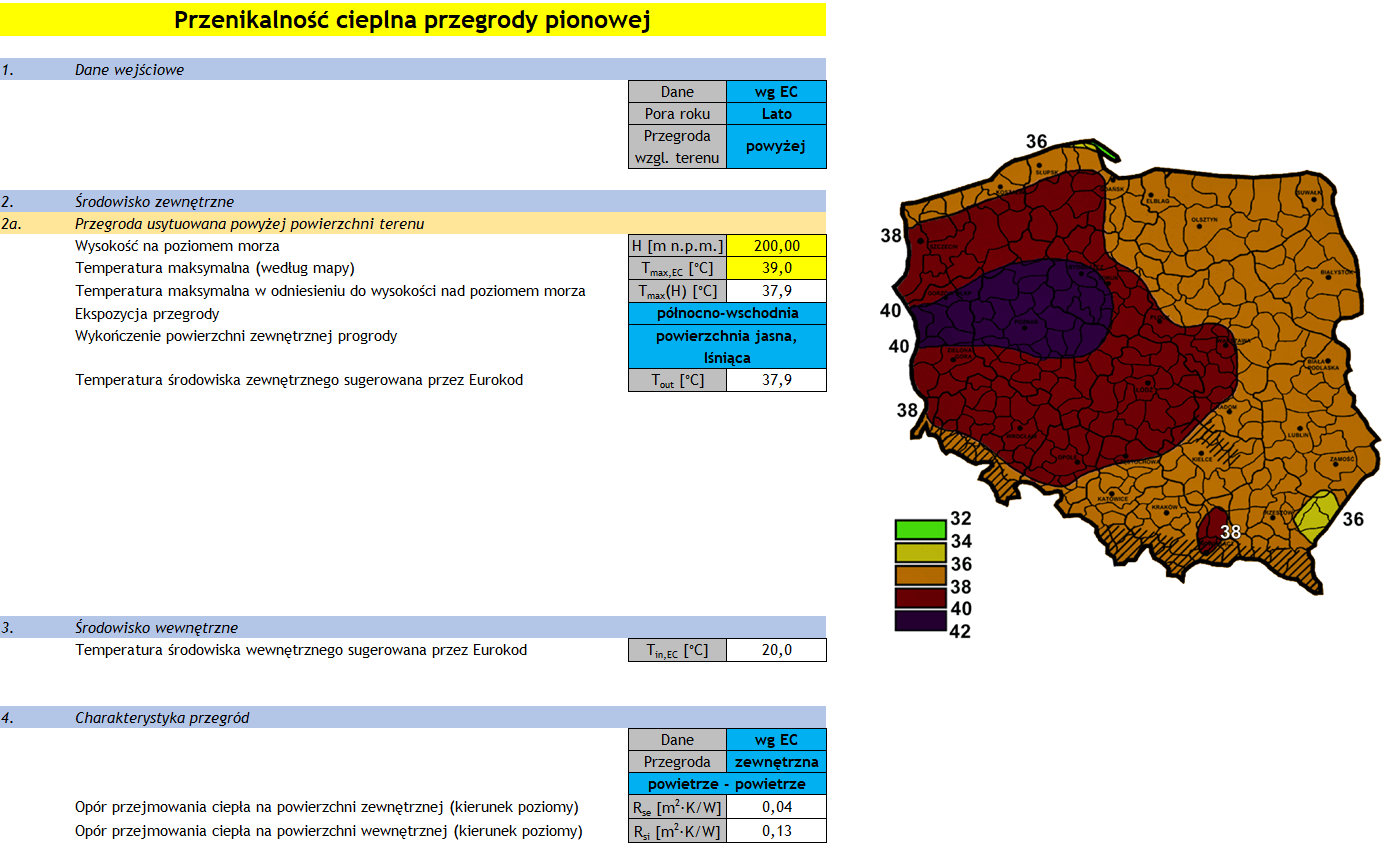Select the 'powierzchnia jasna, lśniąca' finish cell
Image resolution: width=1387 pixels, height=847 pixels.
(x=727, y=347)
